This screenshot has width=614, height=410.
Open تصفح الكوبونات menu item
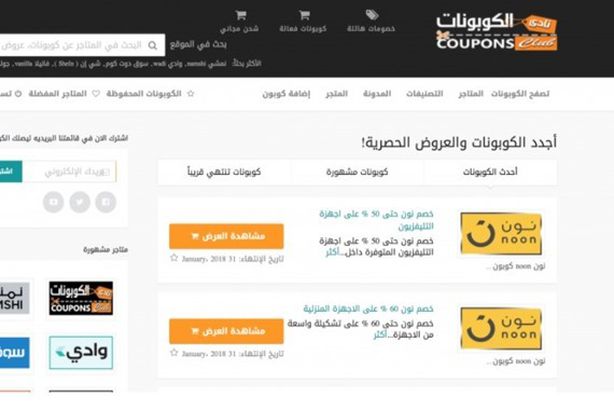coord(520,94)
